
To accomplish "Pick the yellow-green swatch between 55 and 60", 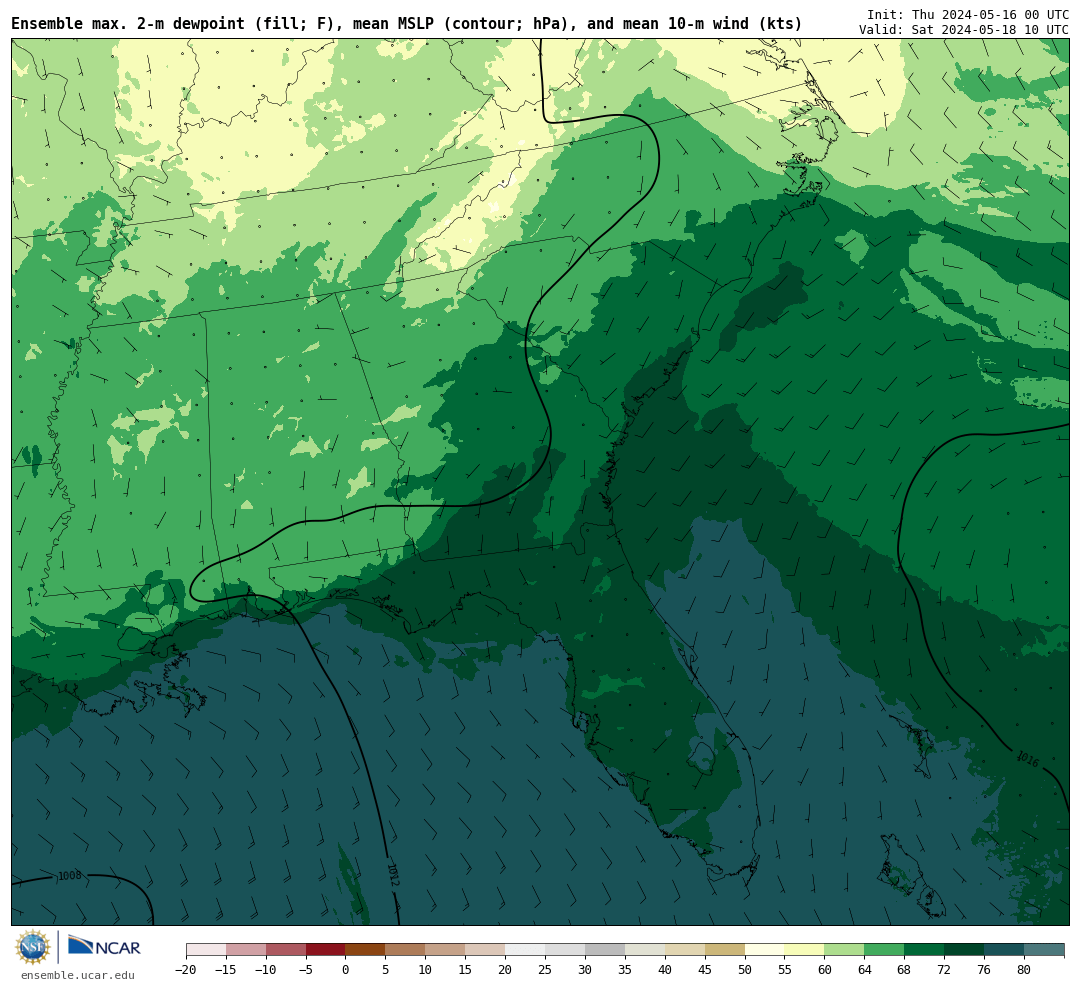I will pyautogui.click(x=805, y=950).
